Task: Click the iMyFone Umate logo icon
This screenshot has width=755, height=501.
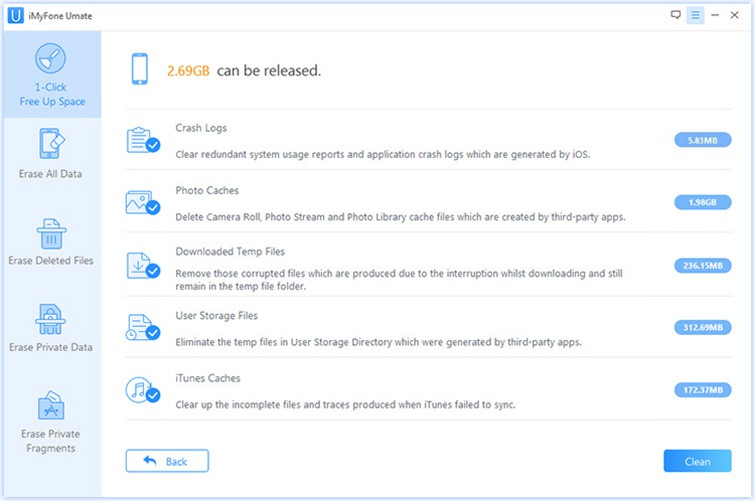Action: tap(15, 15)
